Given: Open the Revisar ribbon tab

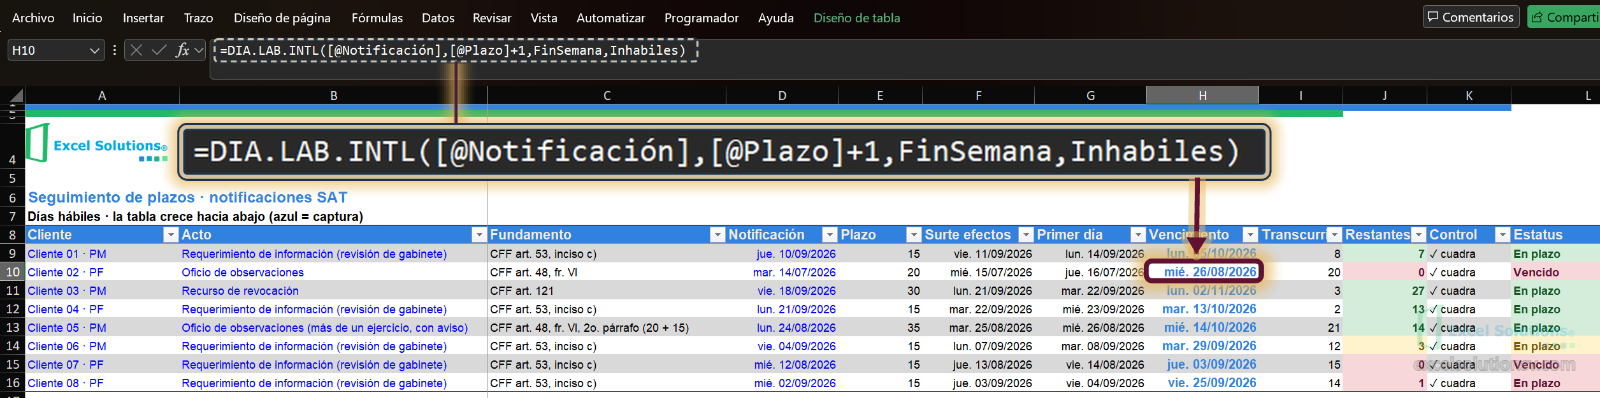Looking at the screenshot, I should 492,18.
